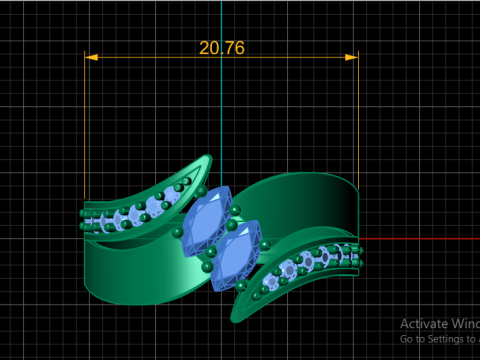
Task: Select the 20.76 dimension text
Action: pos(222,48)
